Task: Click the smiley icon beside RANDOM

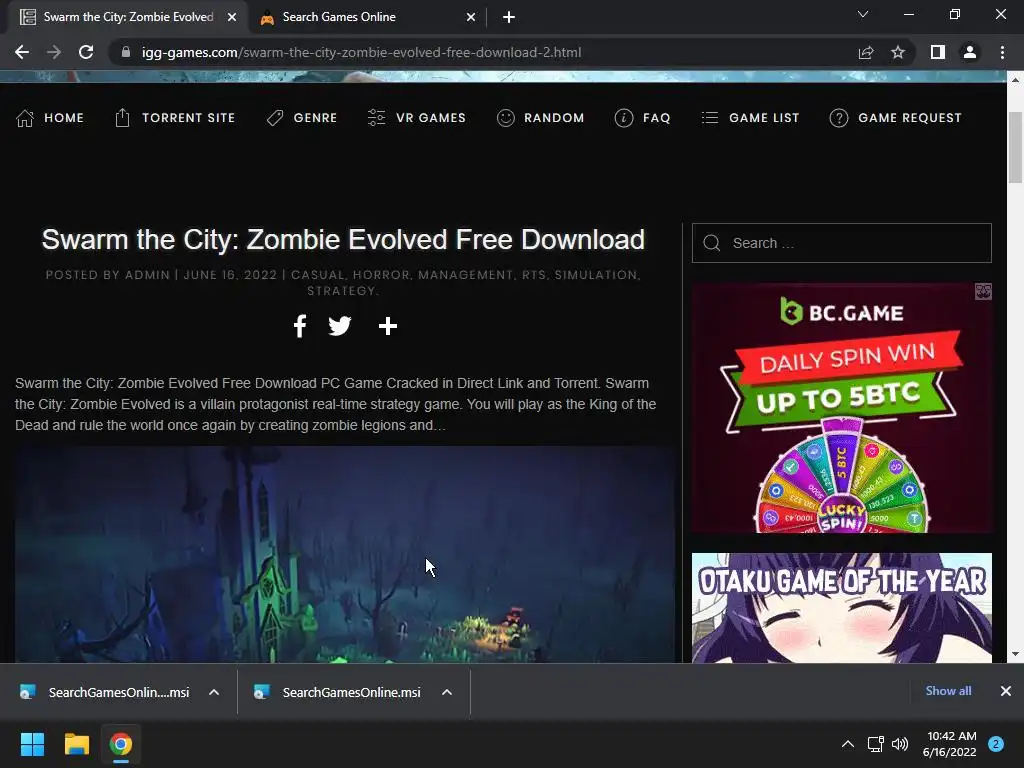Action: pos(505,118)
